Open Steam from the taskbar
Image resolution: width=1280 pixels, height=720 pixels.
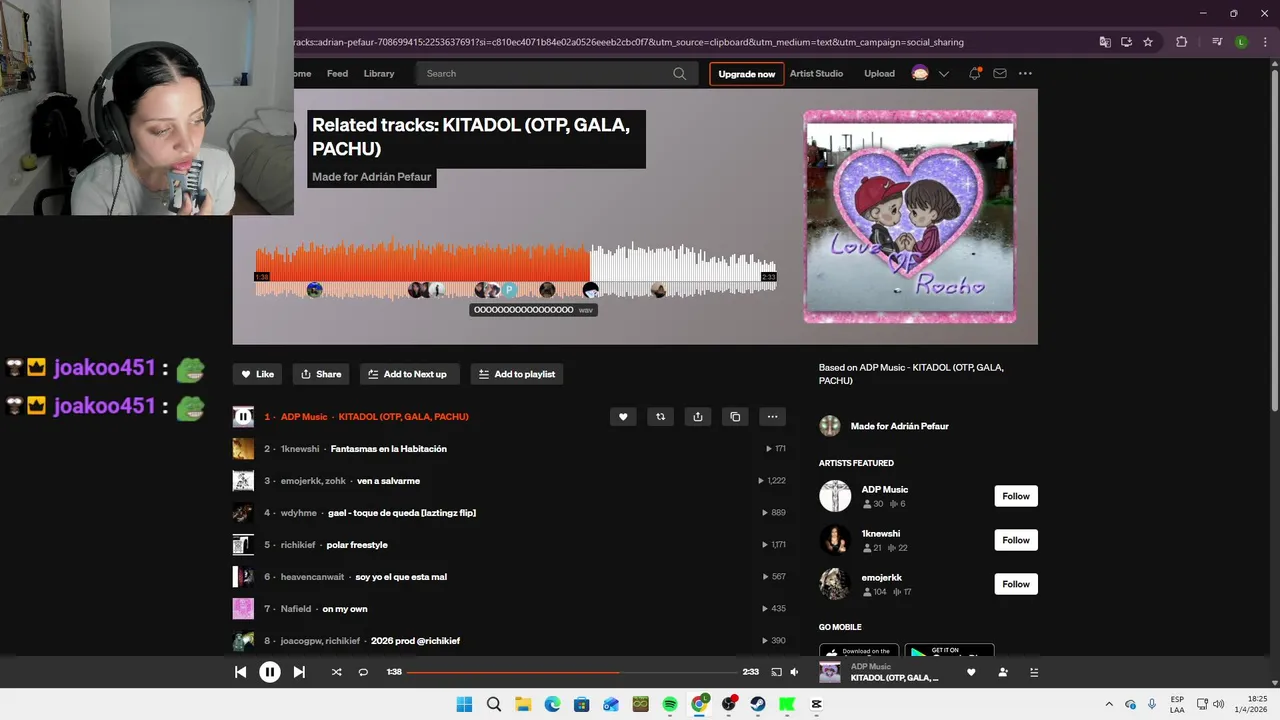(x=758, y=704)
